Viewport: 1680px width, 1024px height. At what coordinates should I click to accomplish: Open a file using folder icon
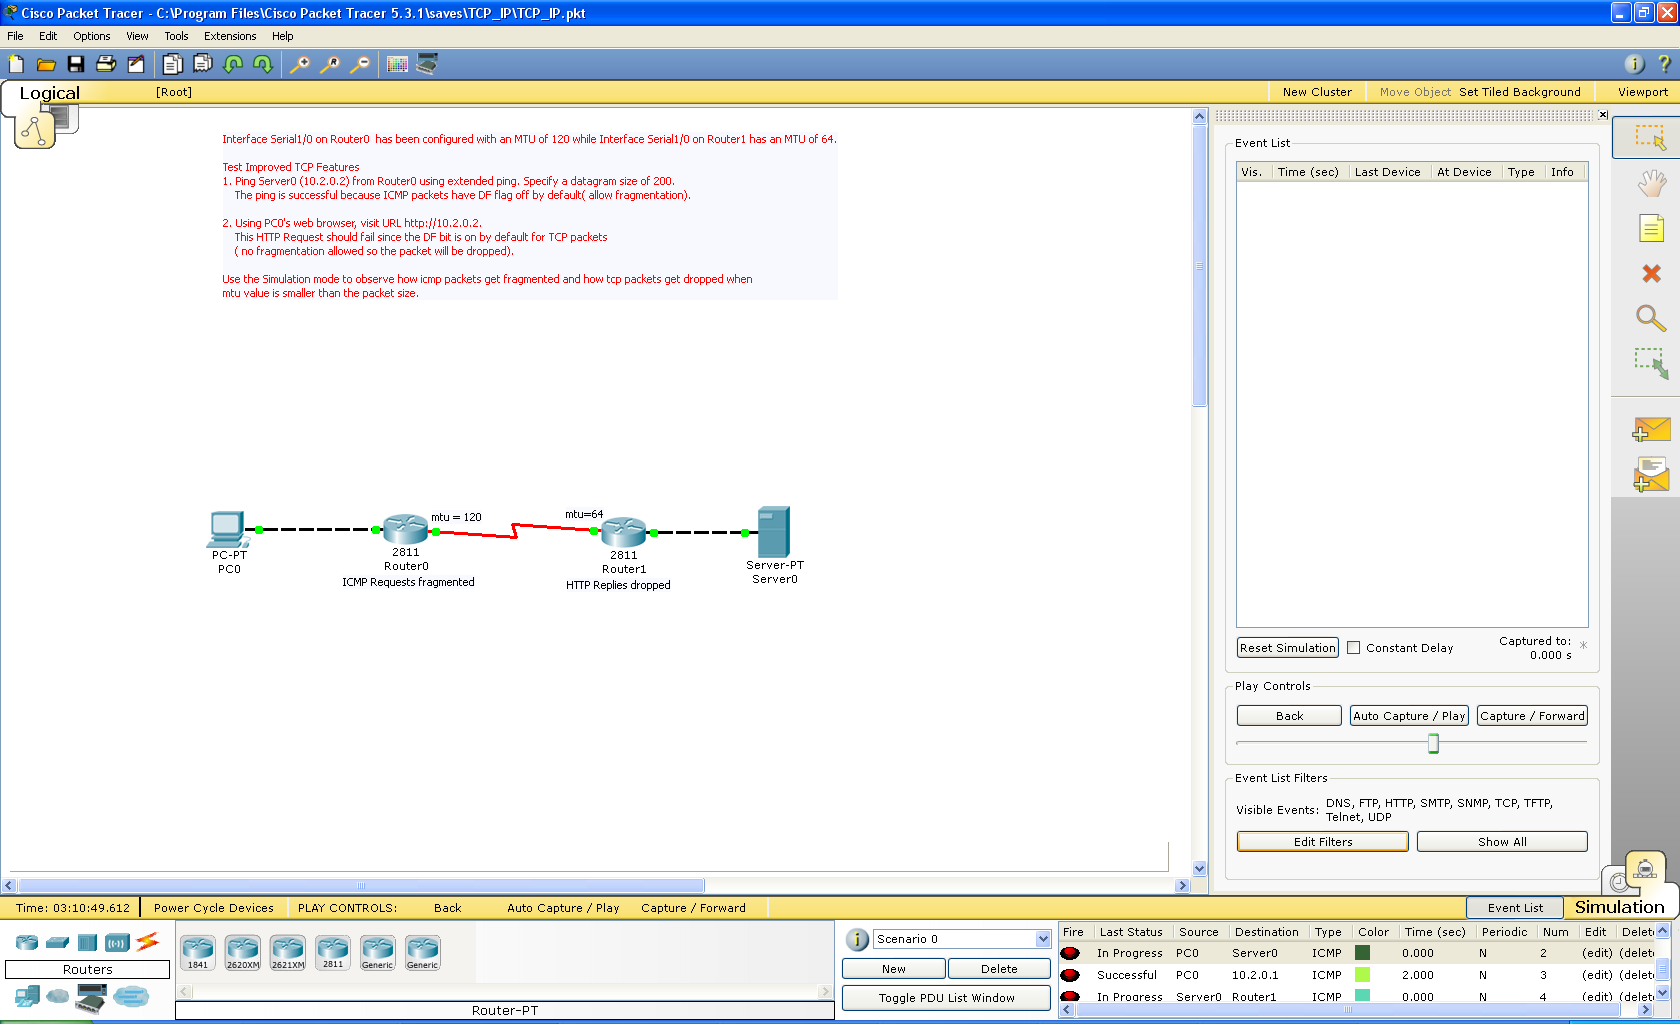[46, 64]
